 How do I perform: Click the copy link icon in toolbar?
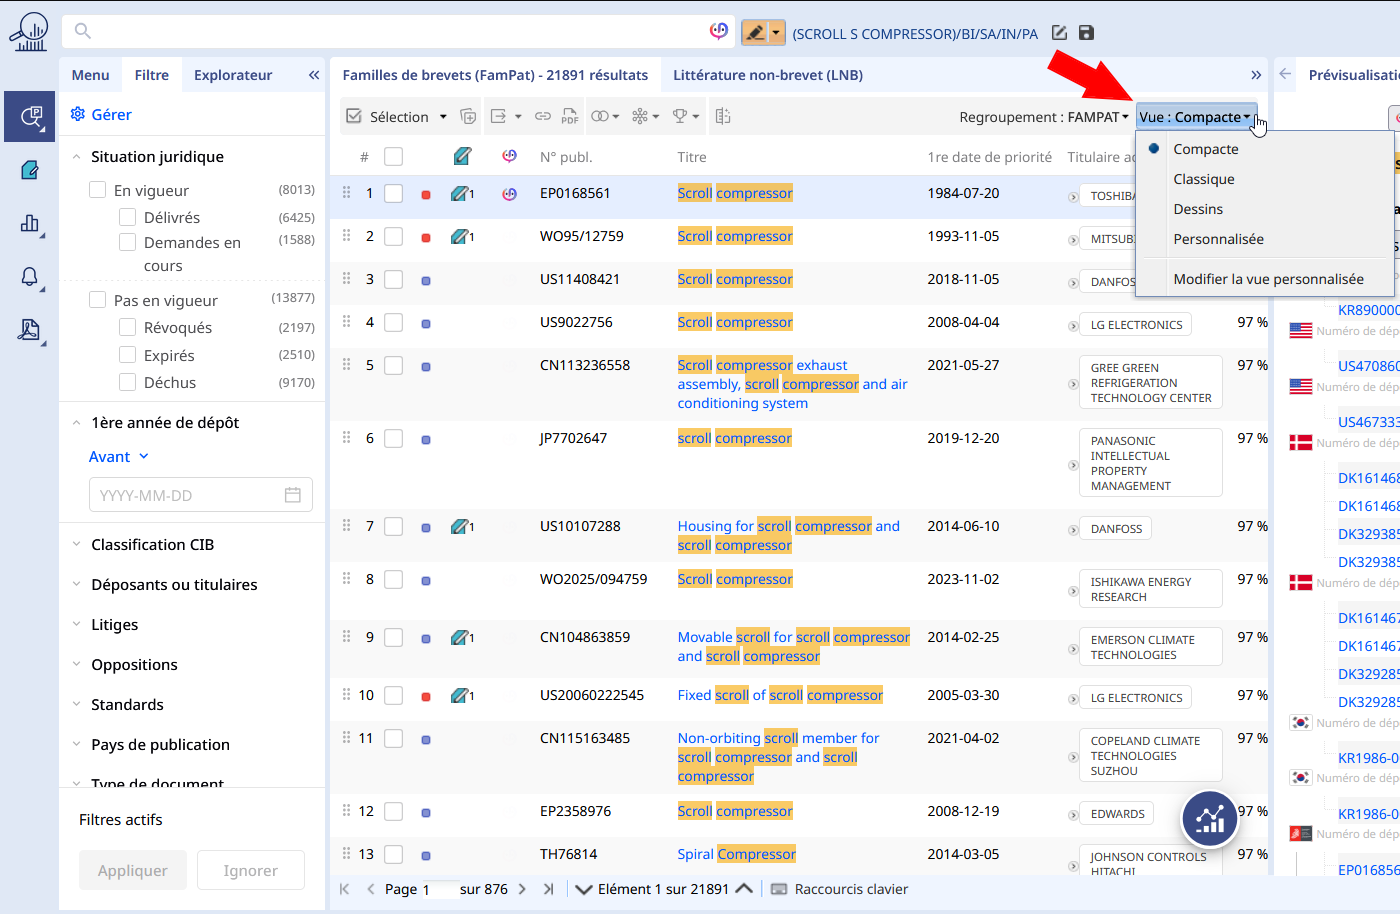tap(543, 117)
